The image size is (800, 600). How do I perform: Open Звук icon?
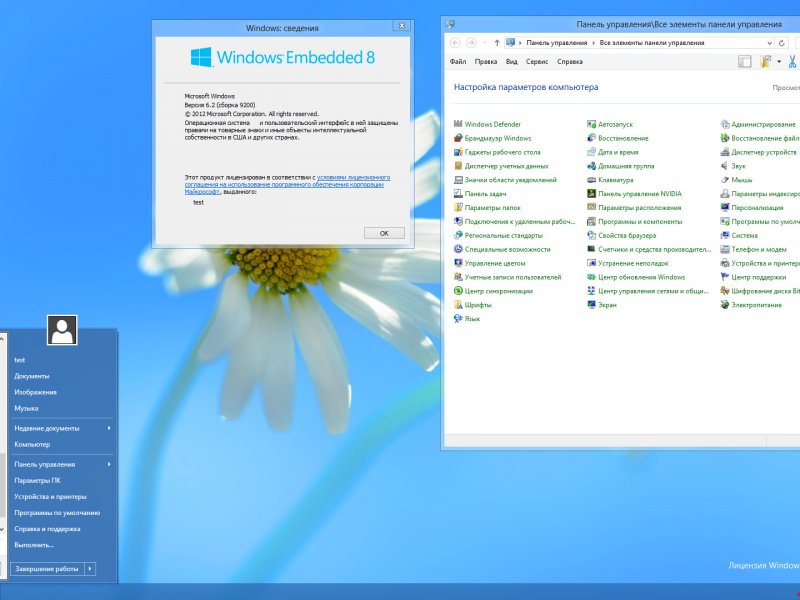[724, 166]
